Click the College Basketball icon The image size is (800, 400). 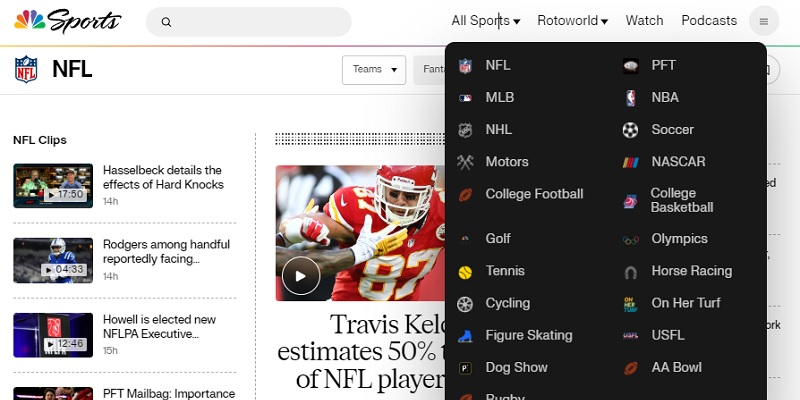[631, 202]
